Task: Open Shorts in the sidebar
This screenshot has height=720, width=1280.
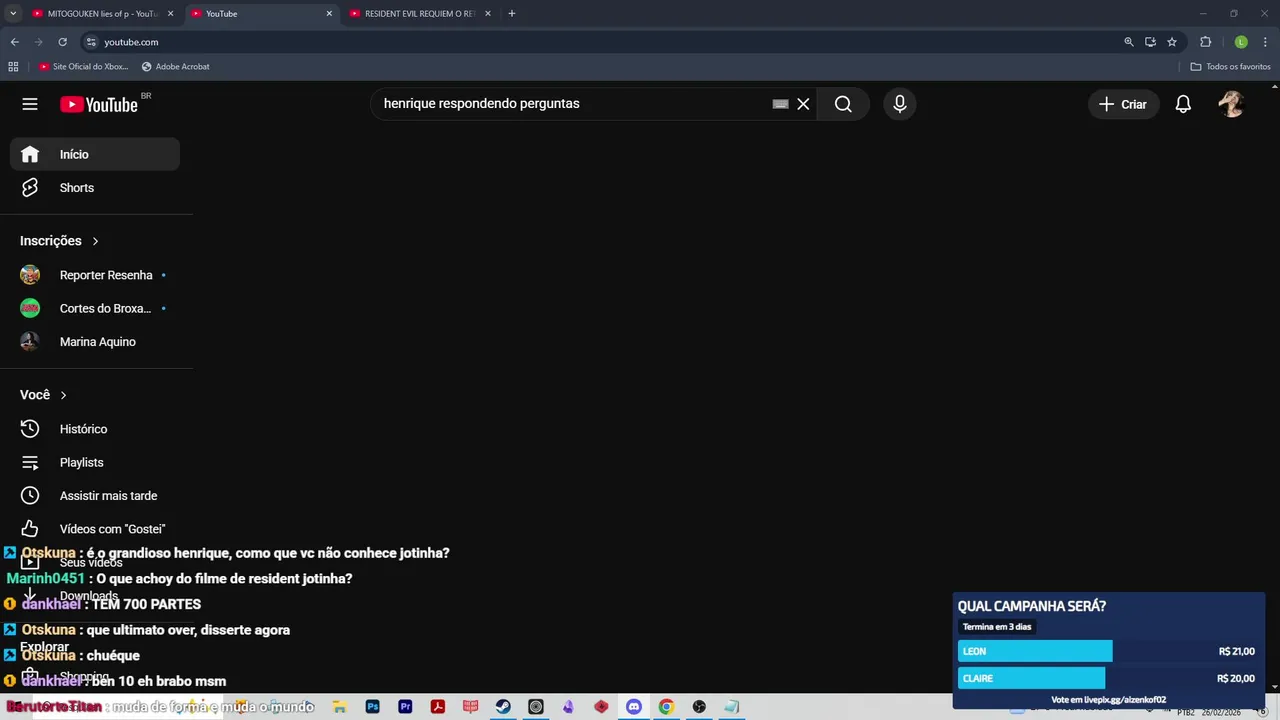Action: point(95,188)
